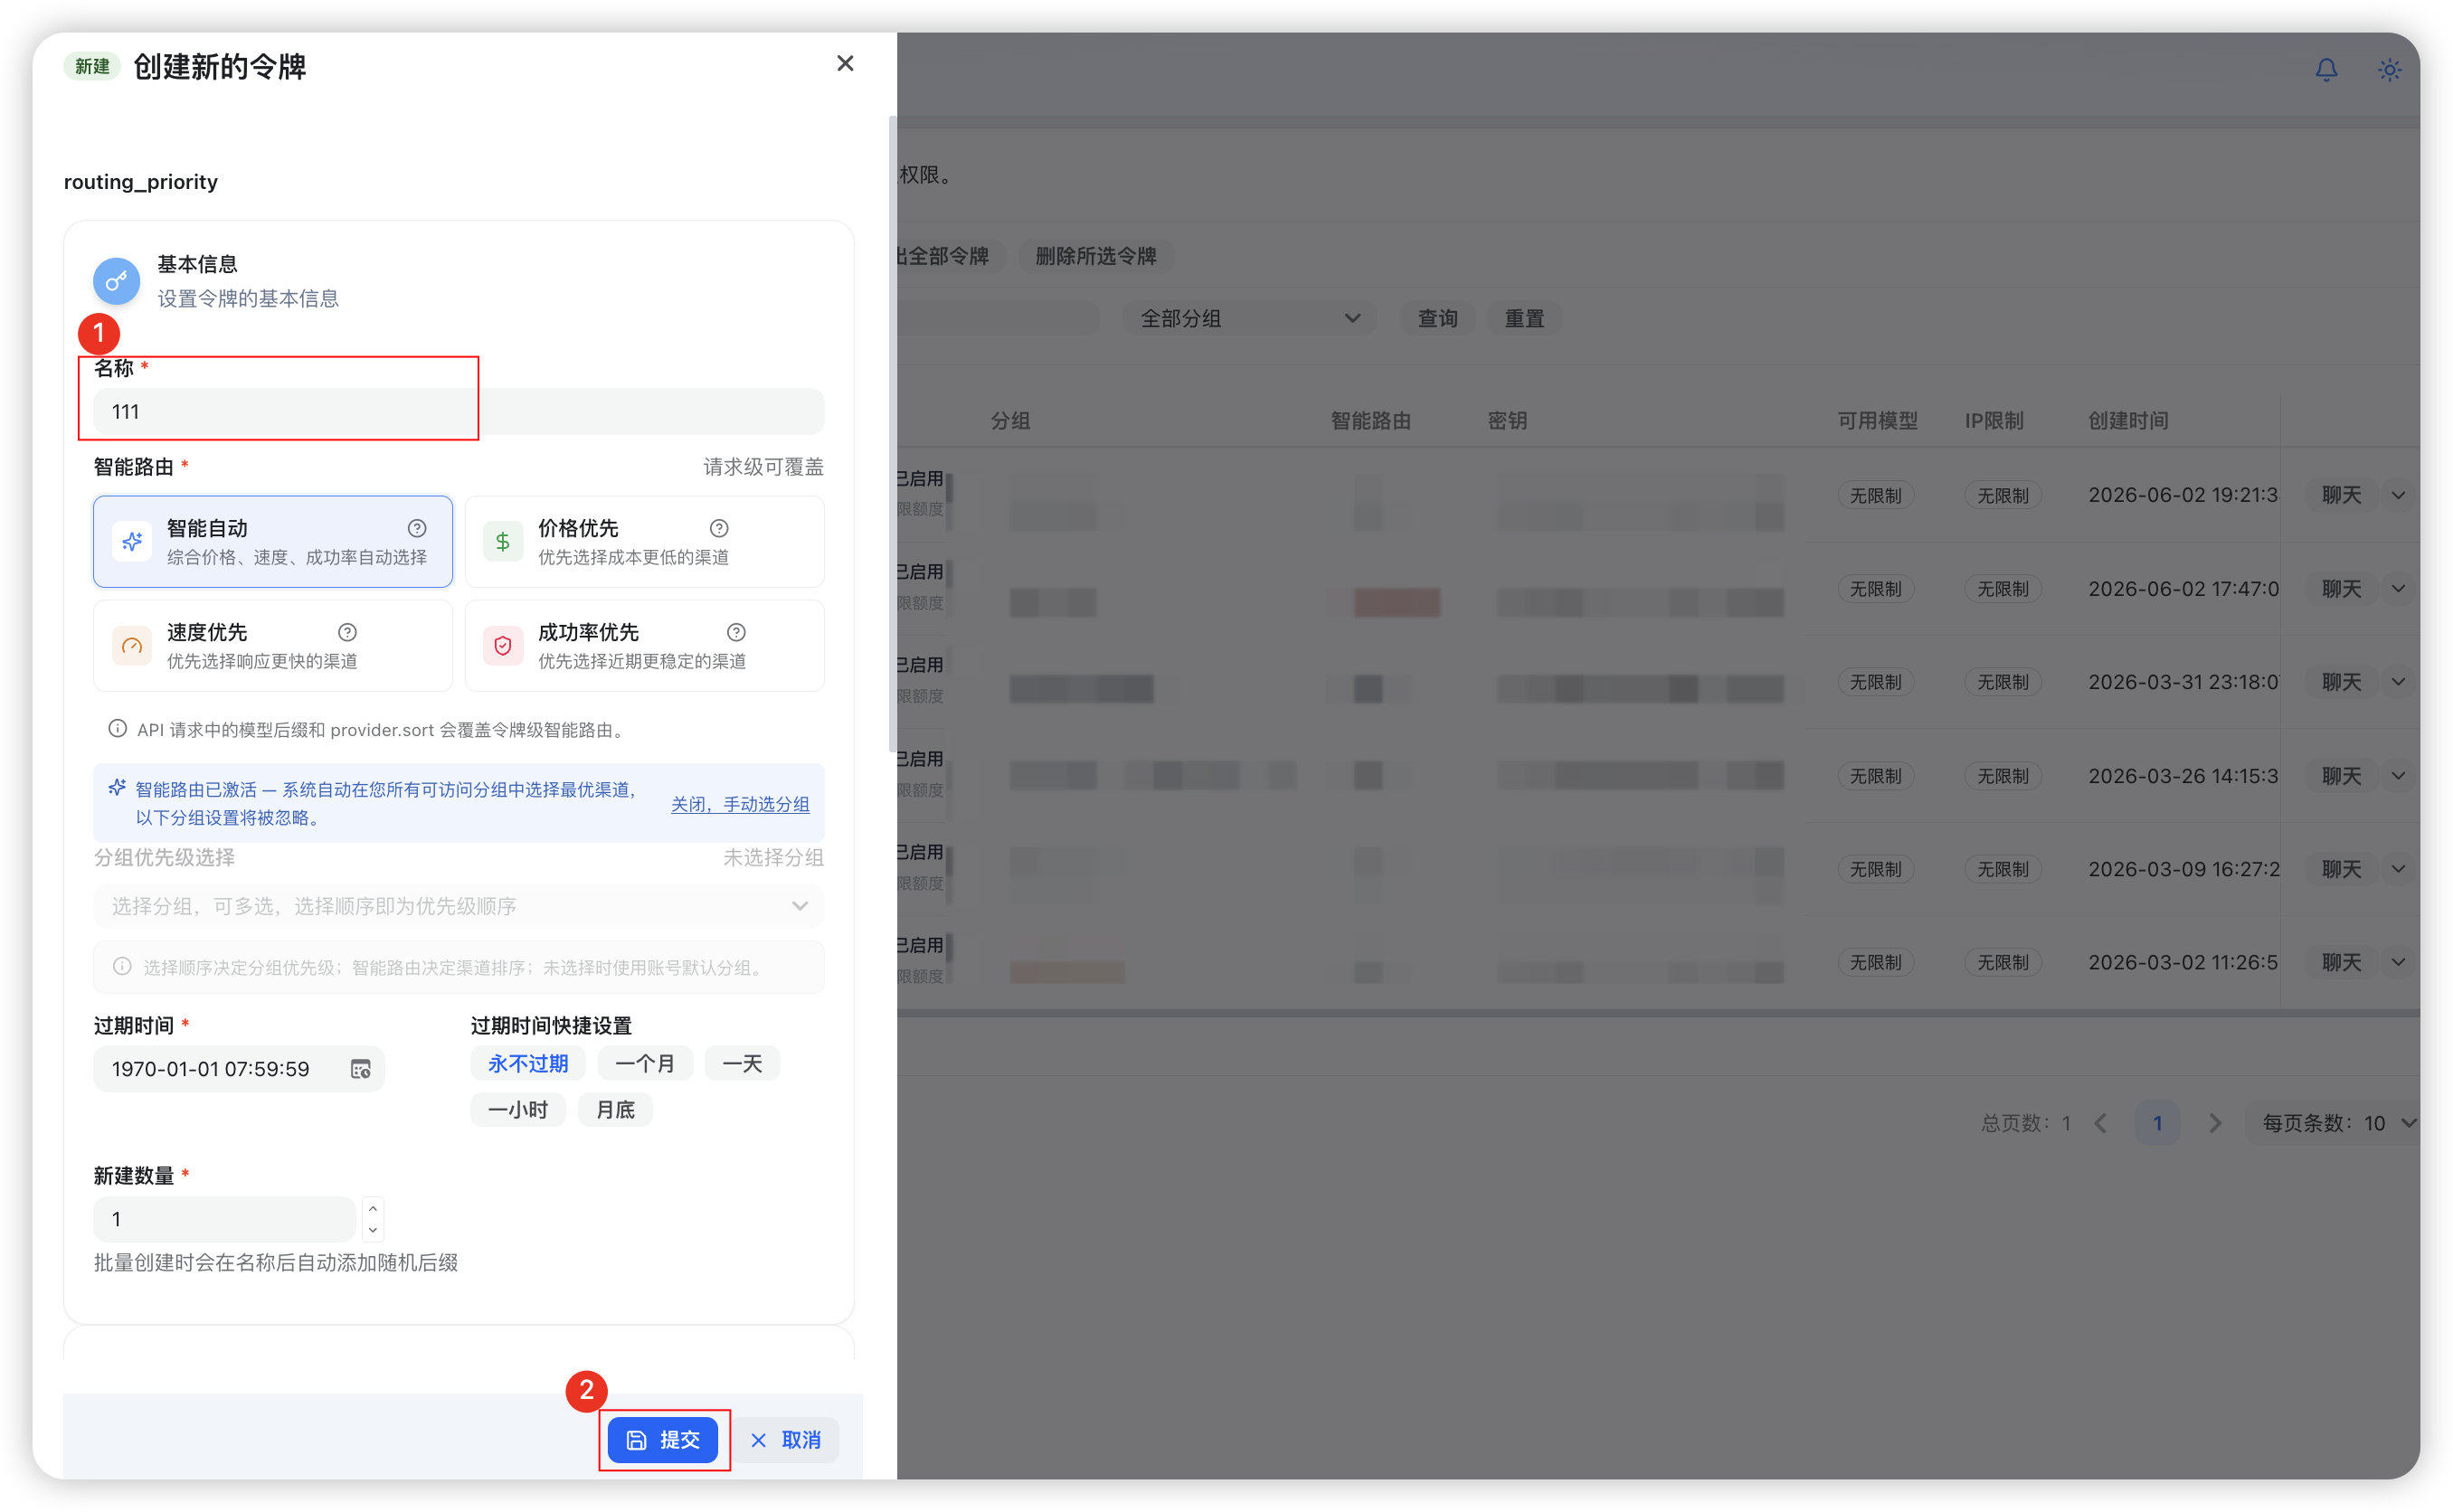Click 2026-03-09 16:27:2 timestamp
The image size is (2453, 1512).
(x=2183, y=868)
